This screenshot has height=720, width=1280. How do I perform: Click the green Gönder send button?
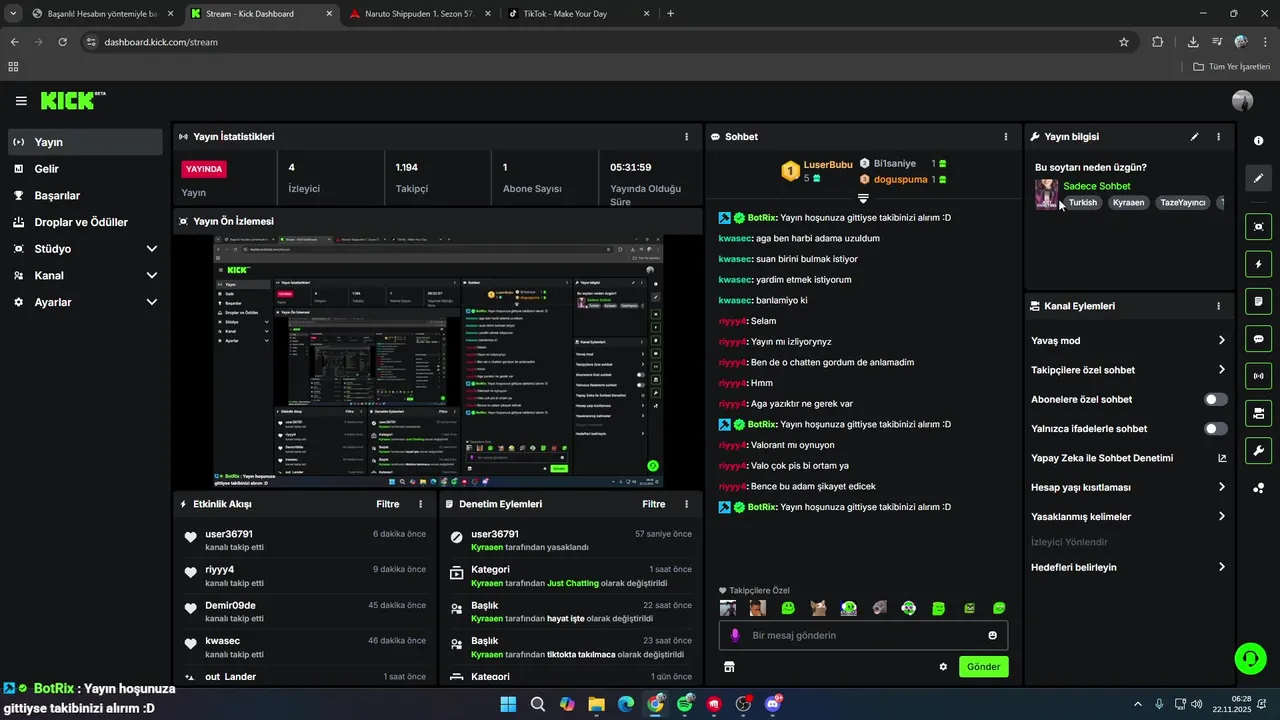click(x=983, y=667)
